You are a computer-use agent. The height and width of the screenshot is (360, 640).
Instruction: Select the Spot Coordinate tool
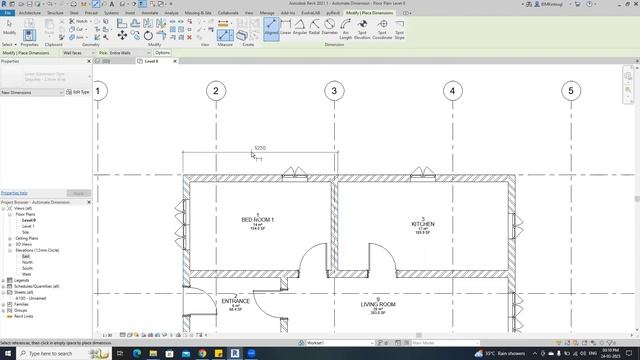pos(382,29)
